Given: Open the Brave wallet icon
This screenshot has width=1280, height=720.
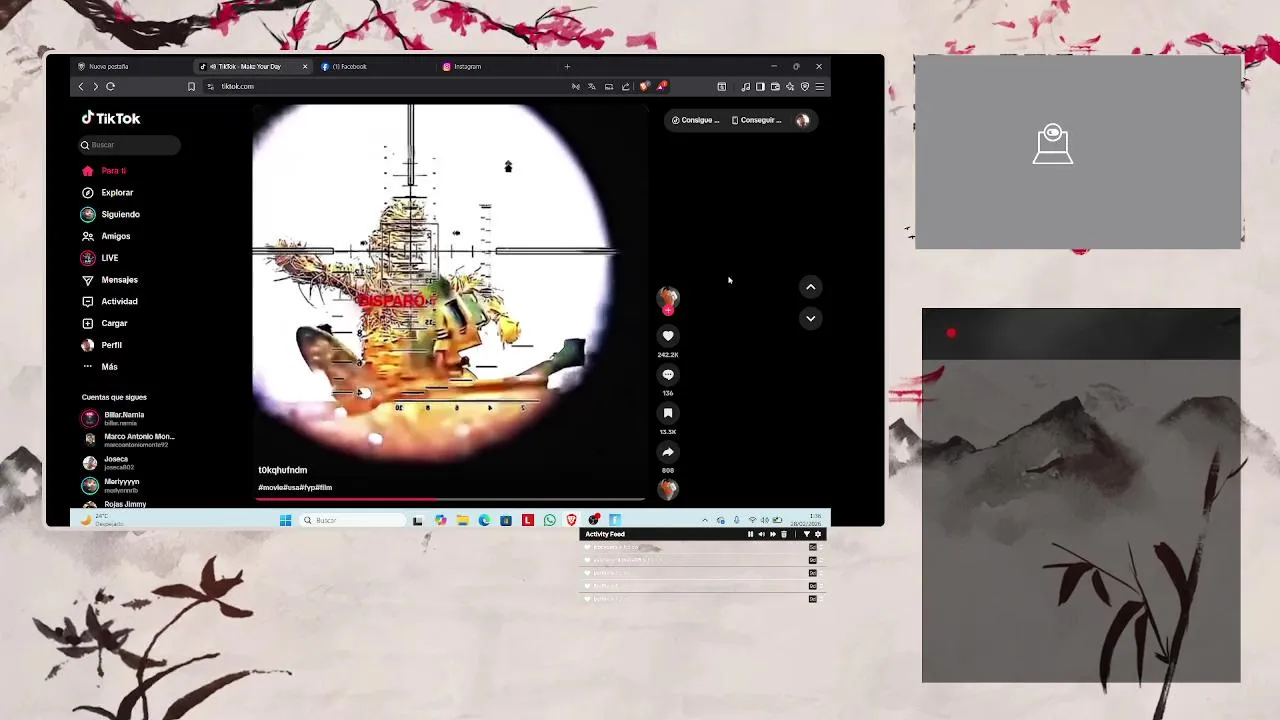Looking at the screenshot, I should (x=775, y=87).
